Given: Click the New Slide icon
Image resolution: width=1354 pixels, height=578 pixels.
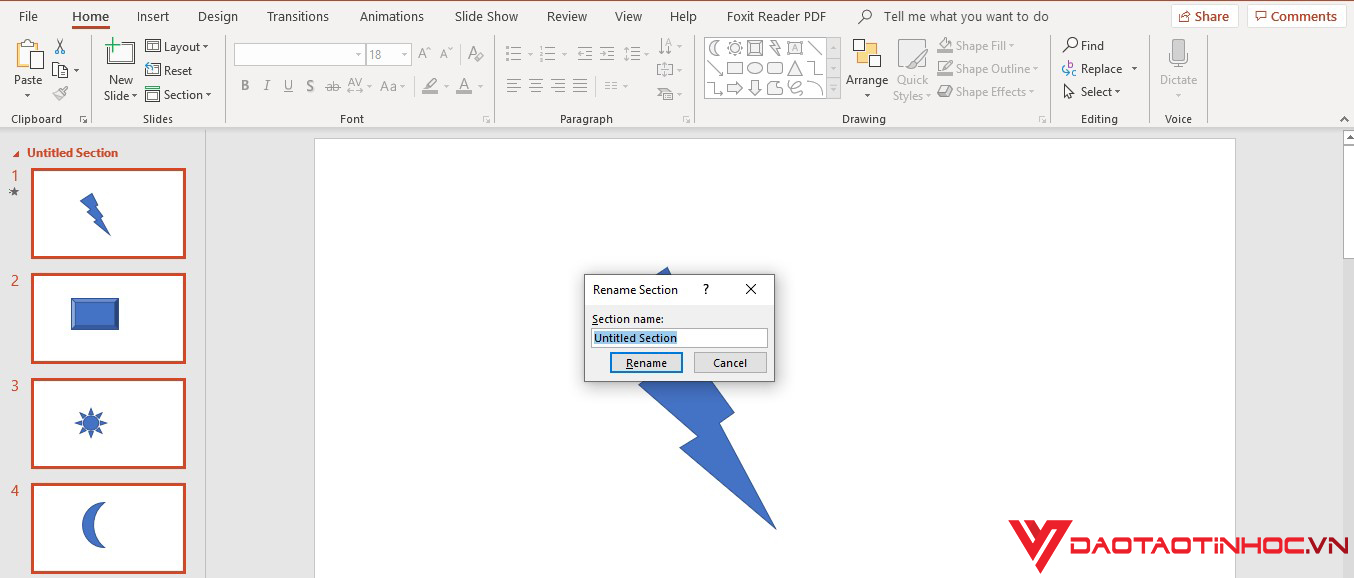Looking at the screenshot, I should (120, 55).
